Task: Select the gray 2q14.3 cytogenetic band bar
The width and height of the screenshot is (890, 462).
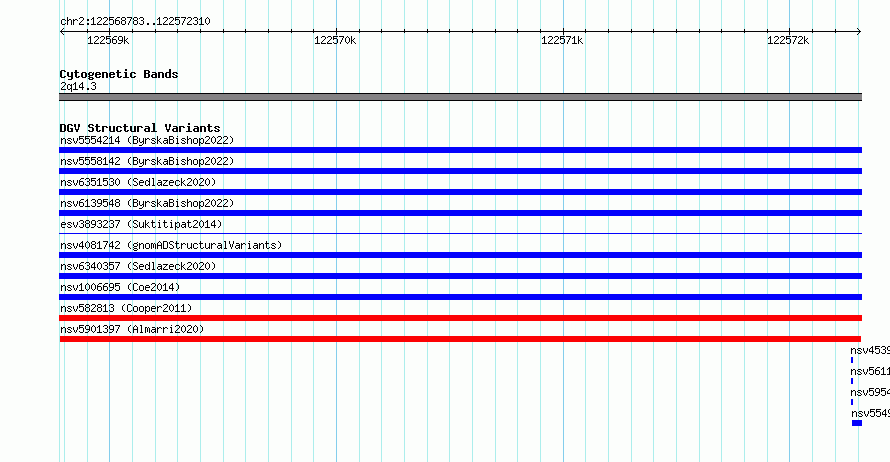Action: (460, 97)
